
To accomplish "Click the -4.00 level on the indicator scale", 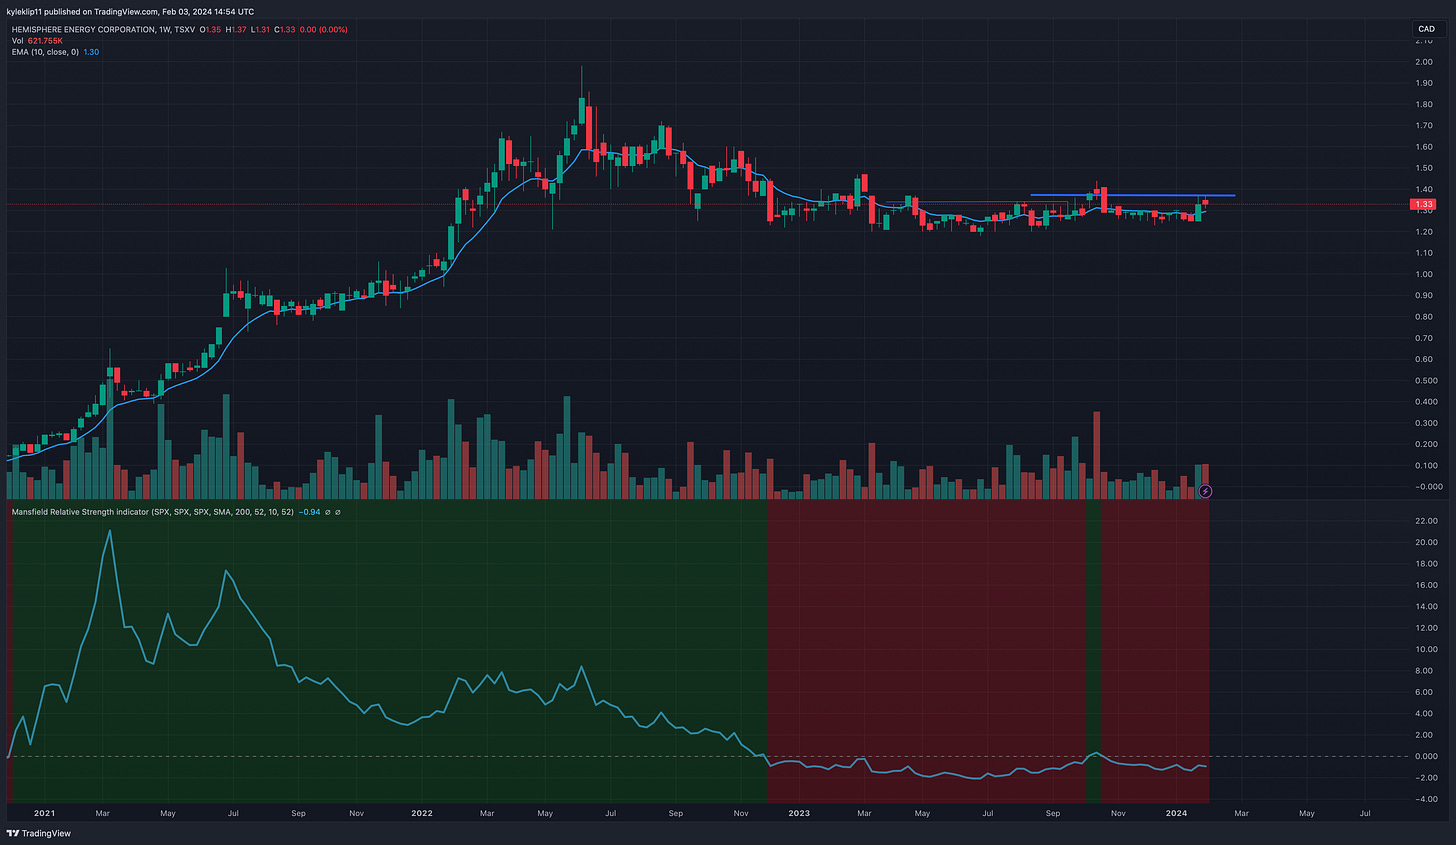I will (x=1426, y=799).
